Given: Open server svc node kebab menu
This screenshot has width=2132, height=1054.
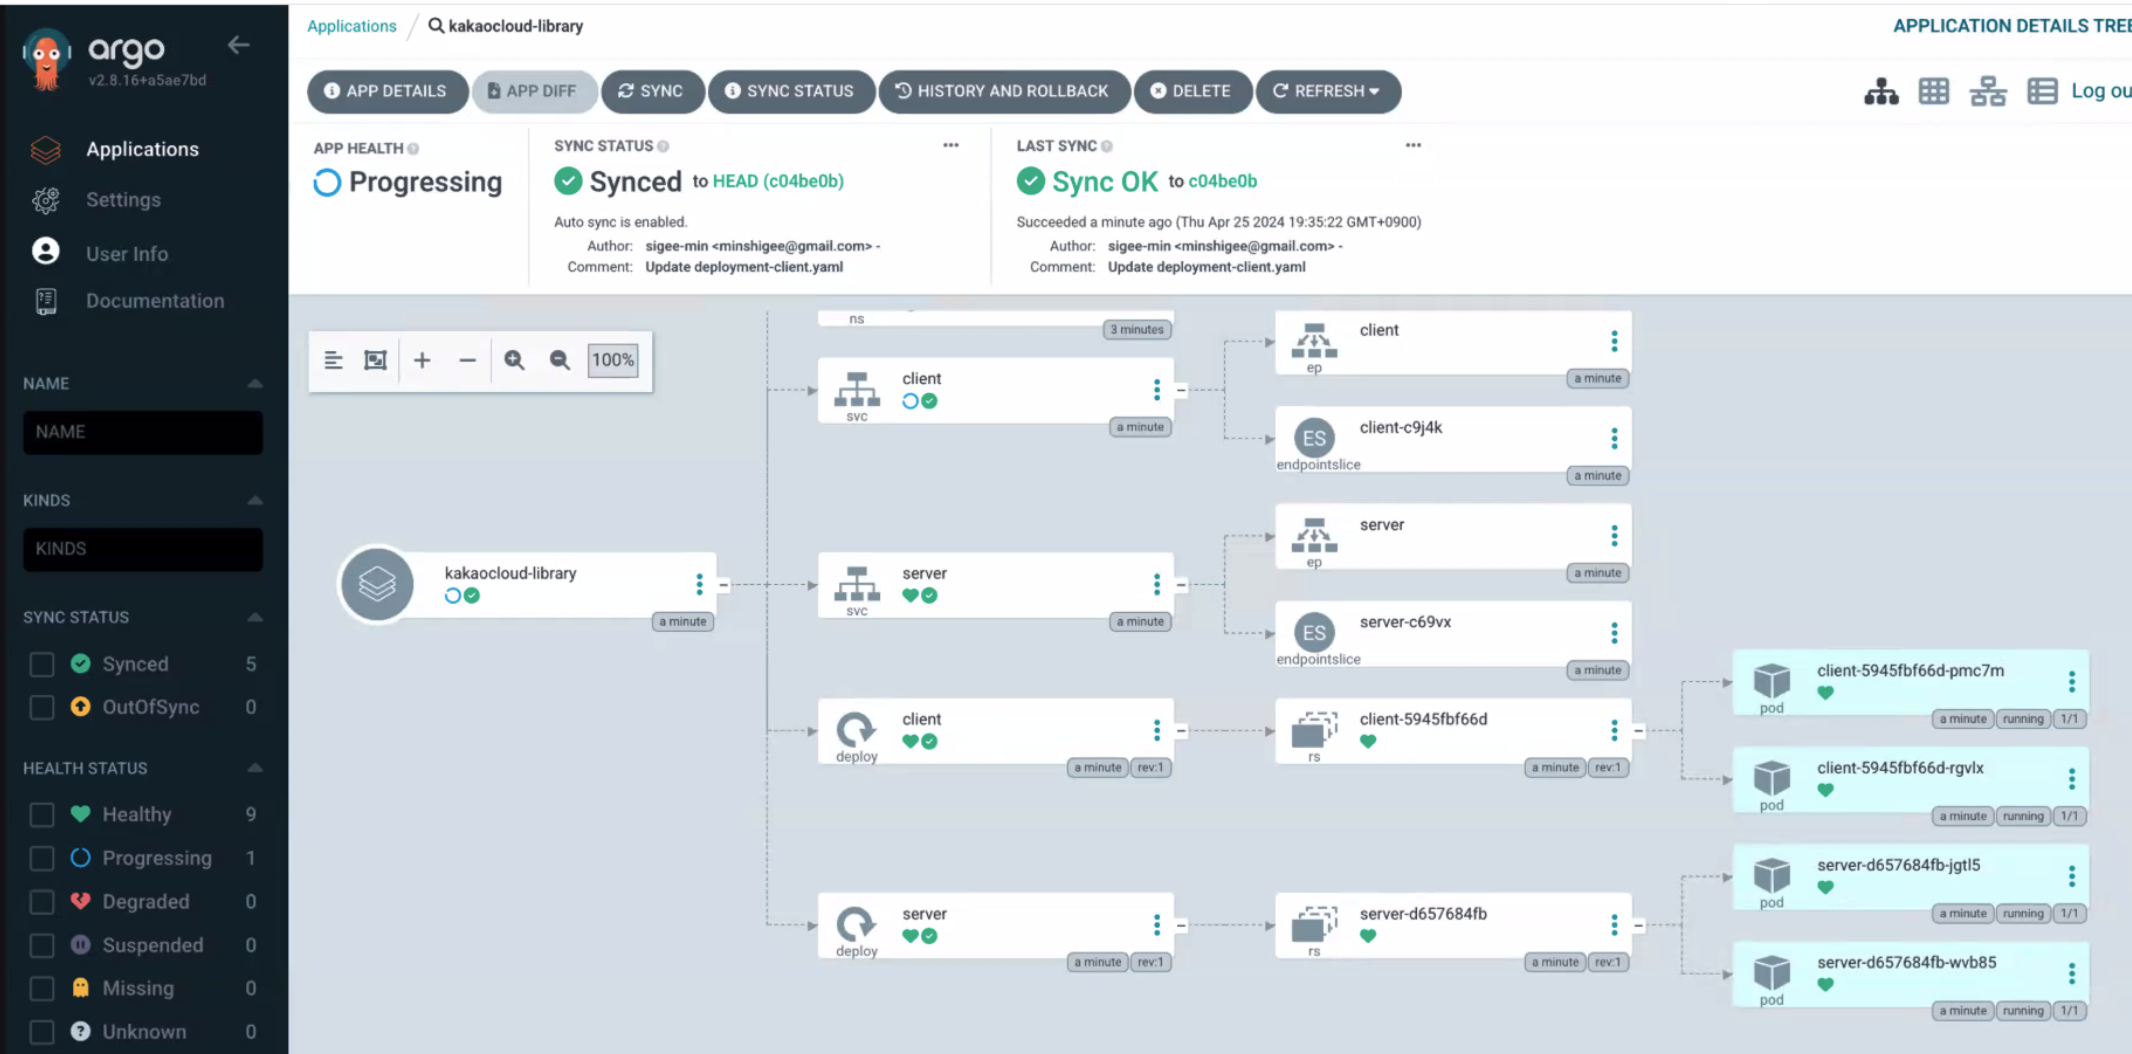Looking at the screenshot, I should point(1157,584).
